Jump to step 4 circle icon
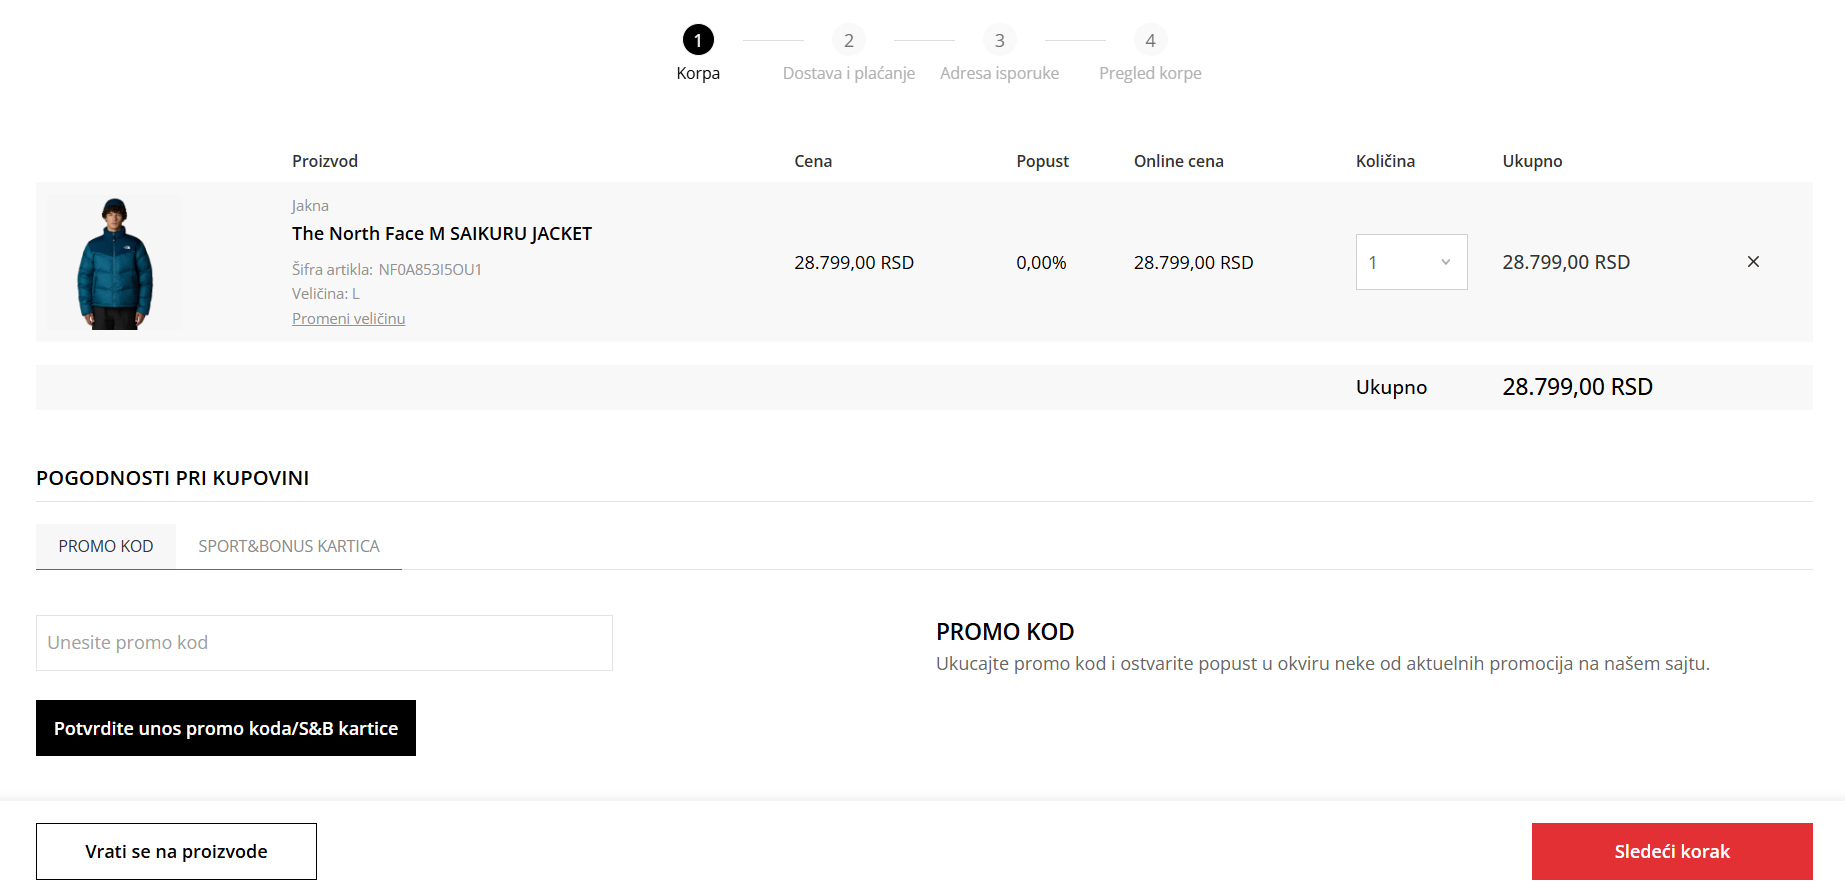 click(1150, 40)
